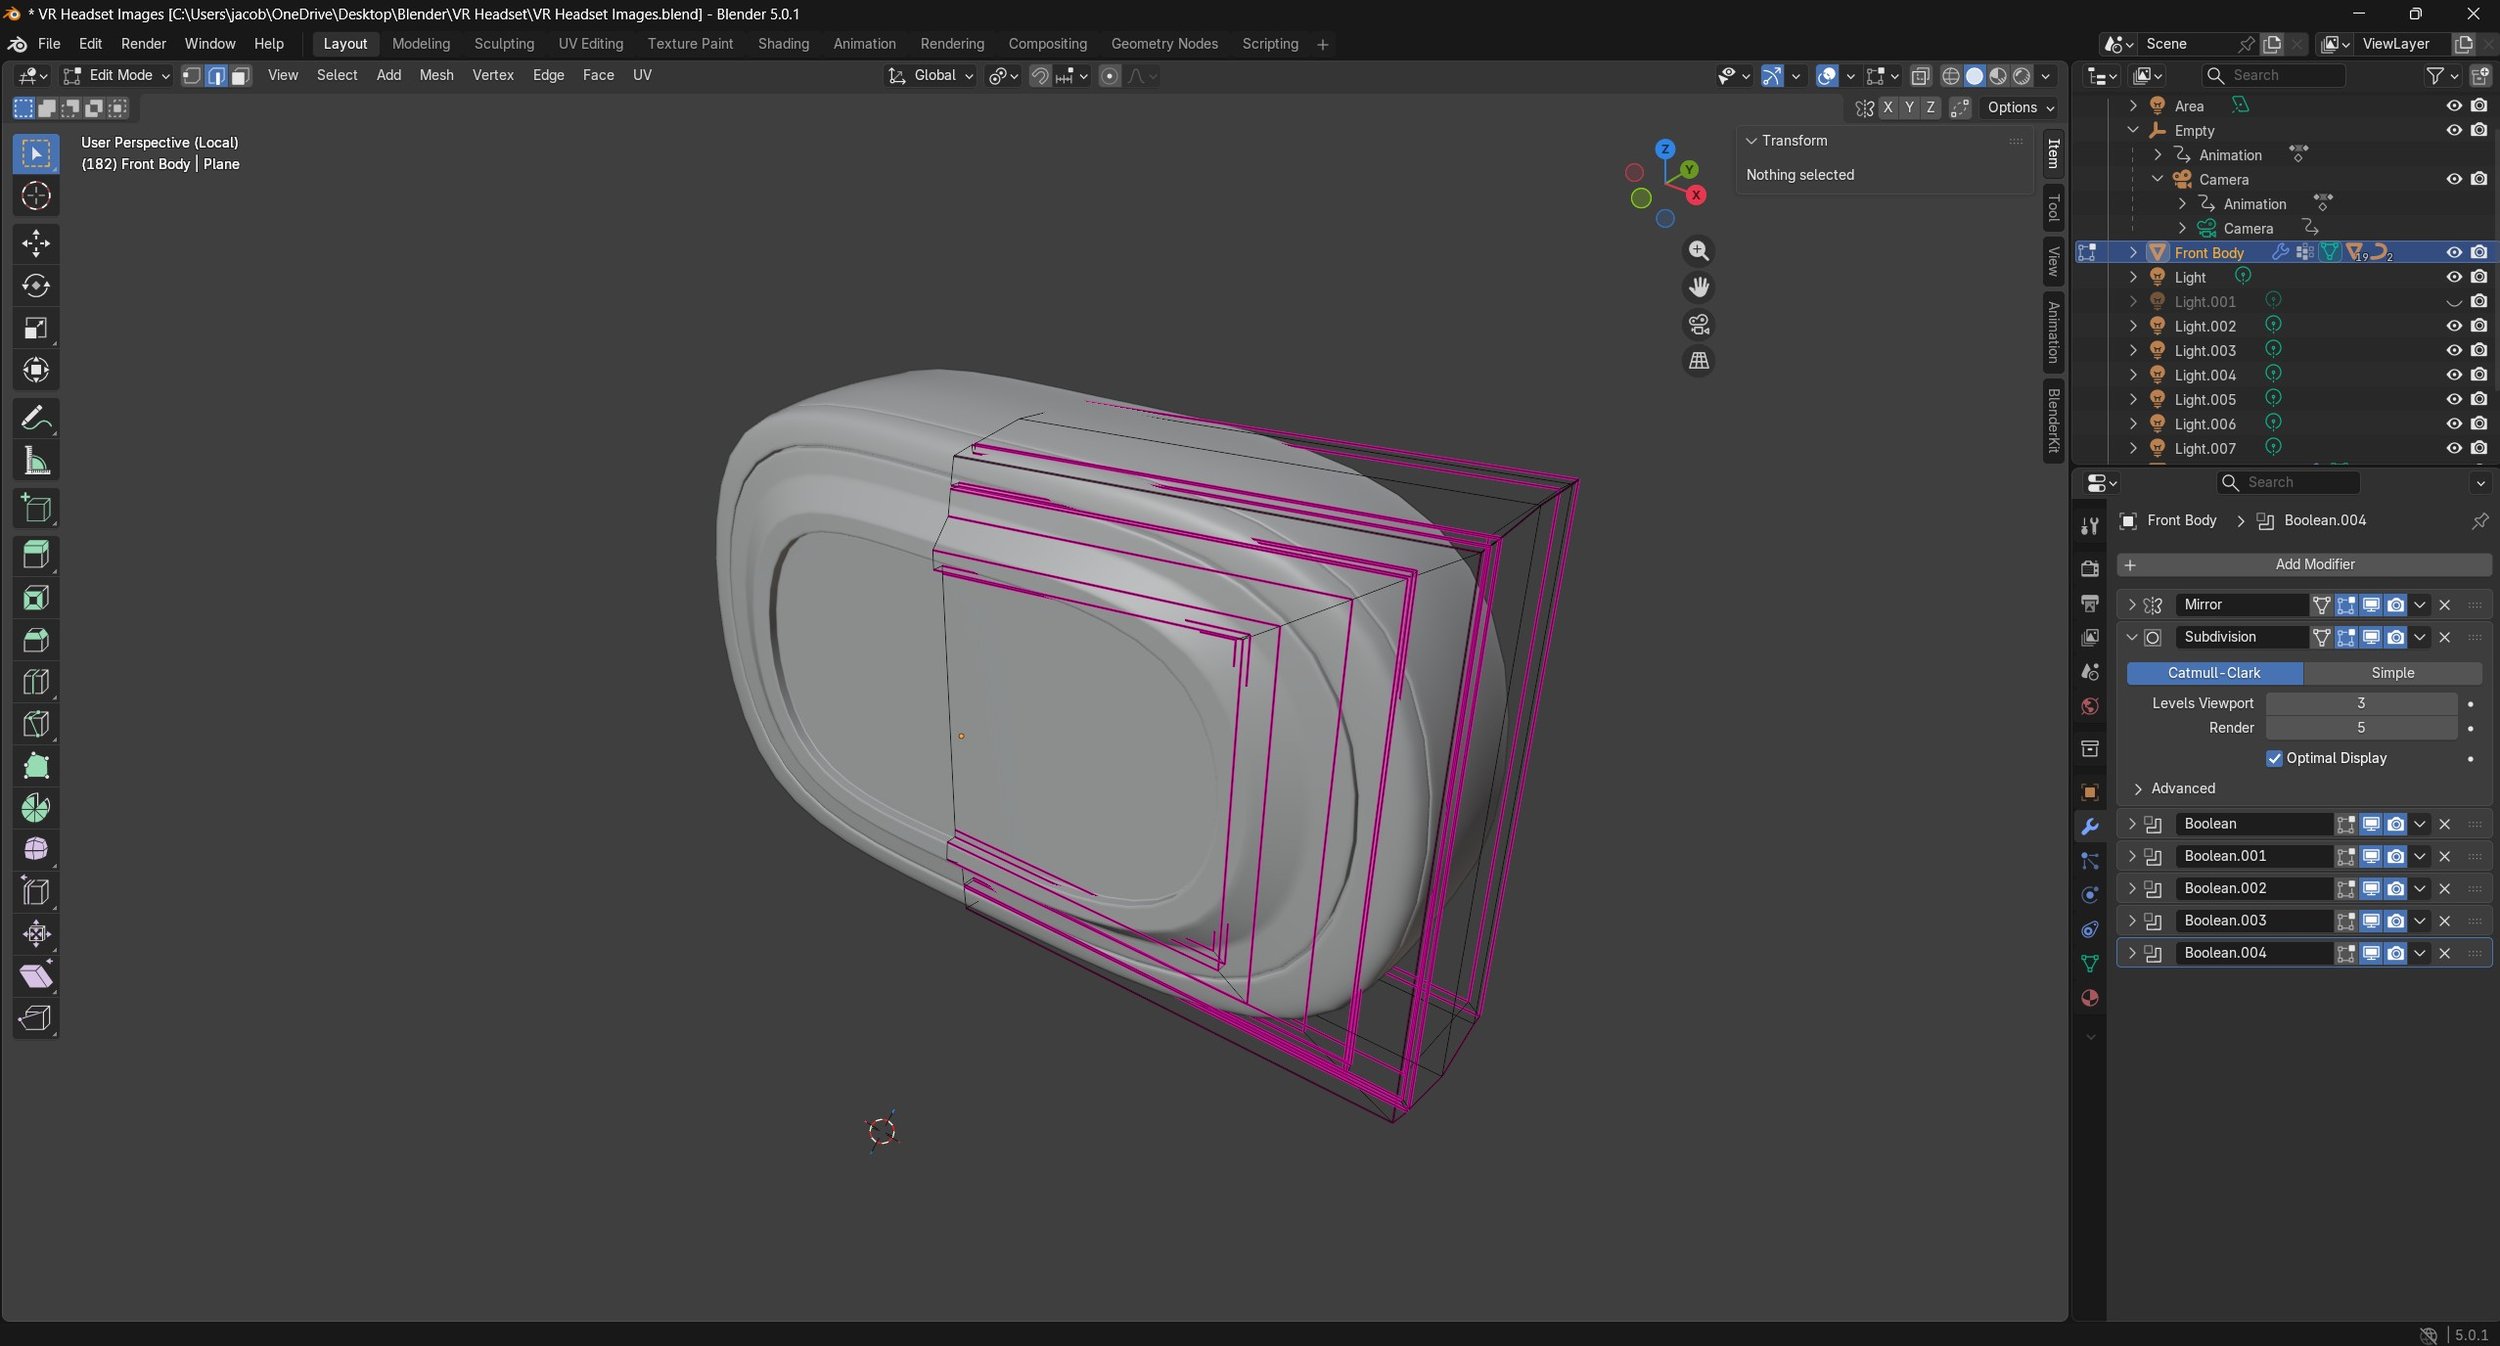The width and height of the screenshot is (2500, 1346).
Task: Toggle the Optimal Display checkbox
Action: [2274, 758]
